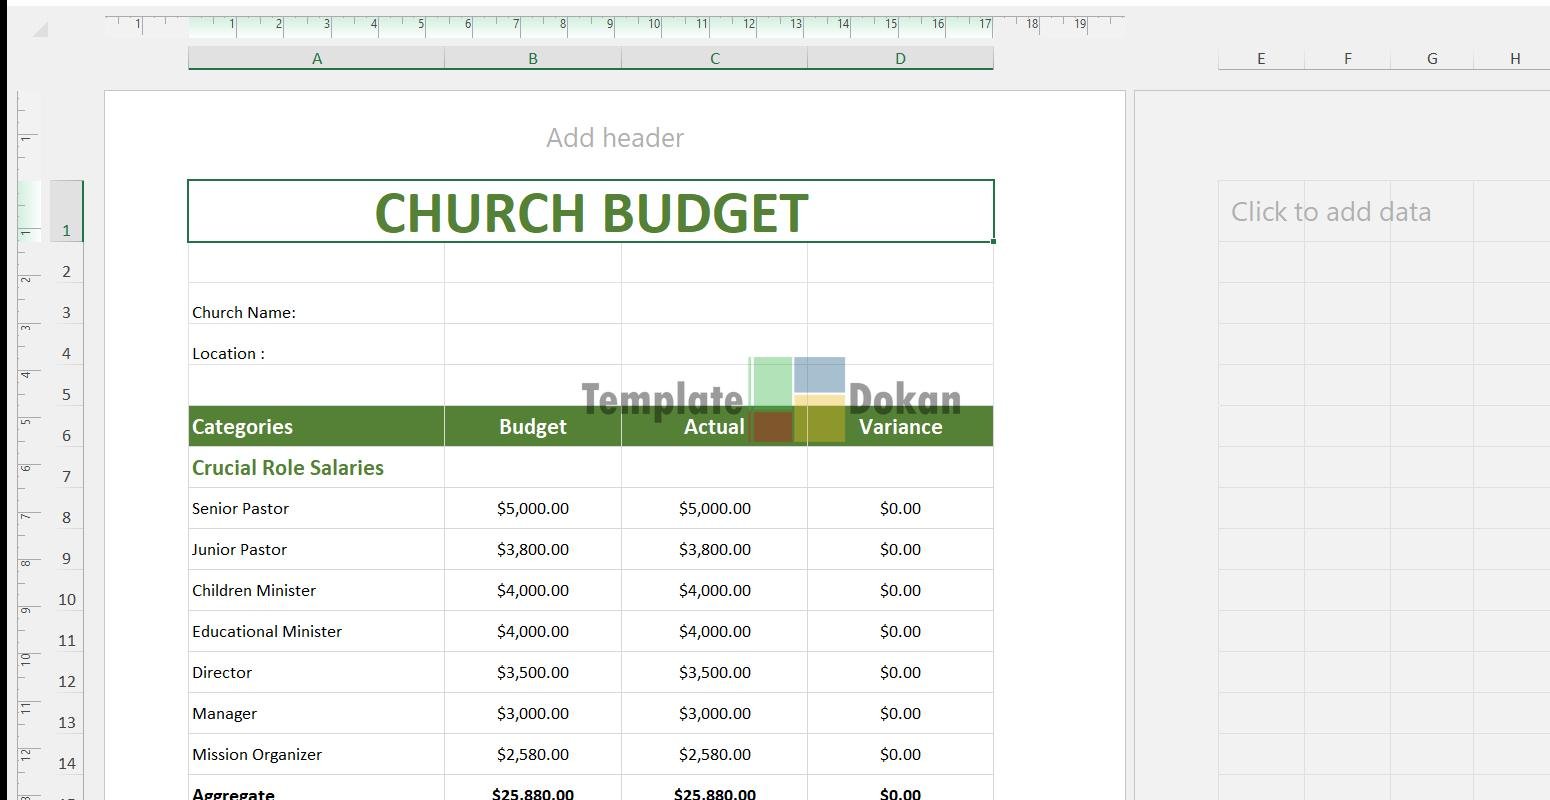1550x800 pixels.
Task: Select the CHURCH BUDGET title cell
Action: pyautogui.click(x=590, y=212)
